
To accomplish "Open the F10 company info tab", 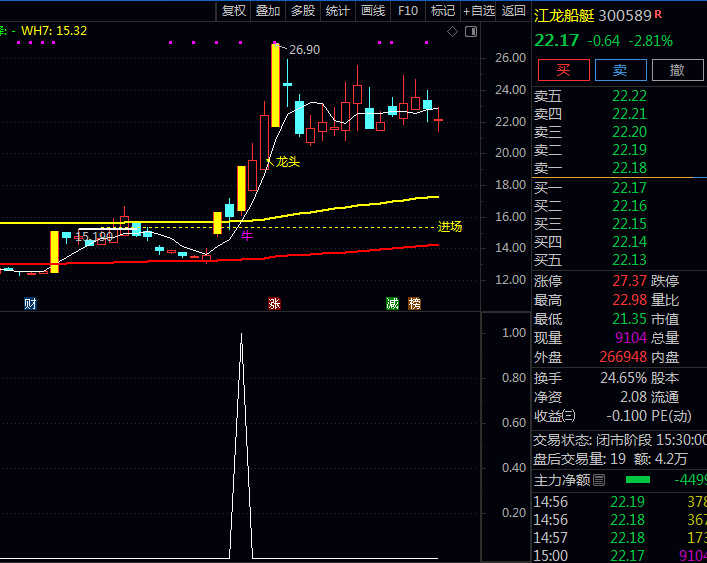I will click(408, 11).
